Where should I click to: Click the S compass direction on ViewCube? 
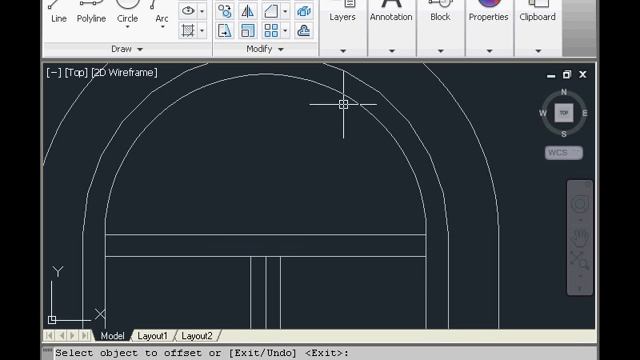(x=564, y=134)
